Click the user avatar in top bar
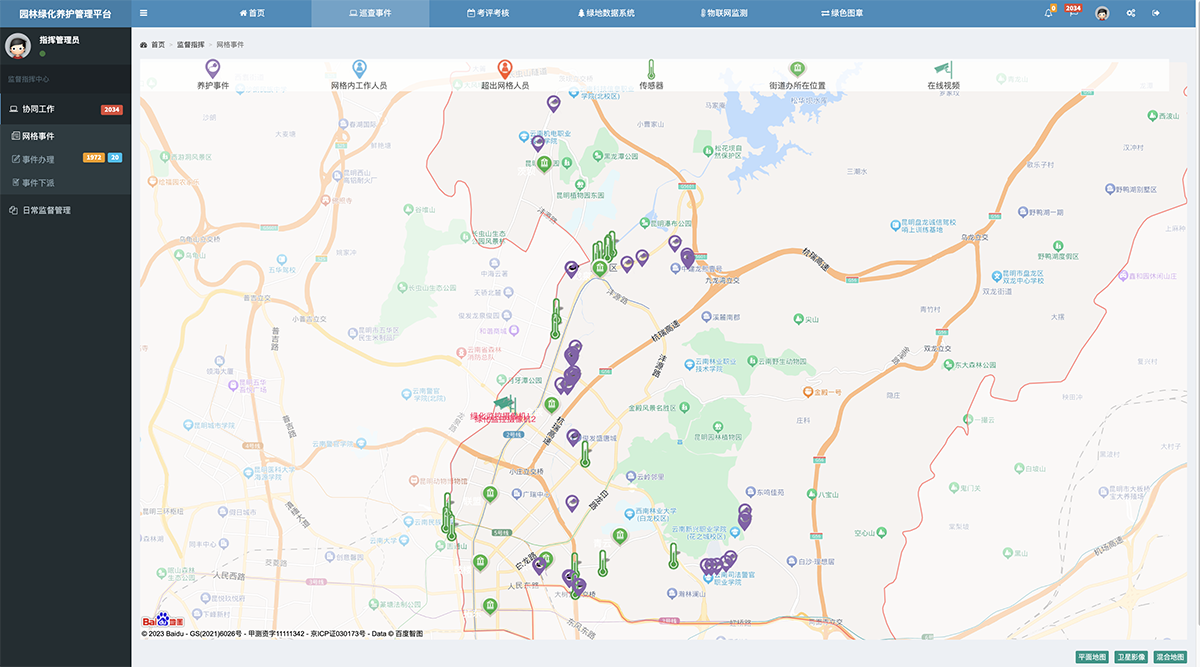Viewport: 1200px width, 667px height. point(1102,13)
